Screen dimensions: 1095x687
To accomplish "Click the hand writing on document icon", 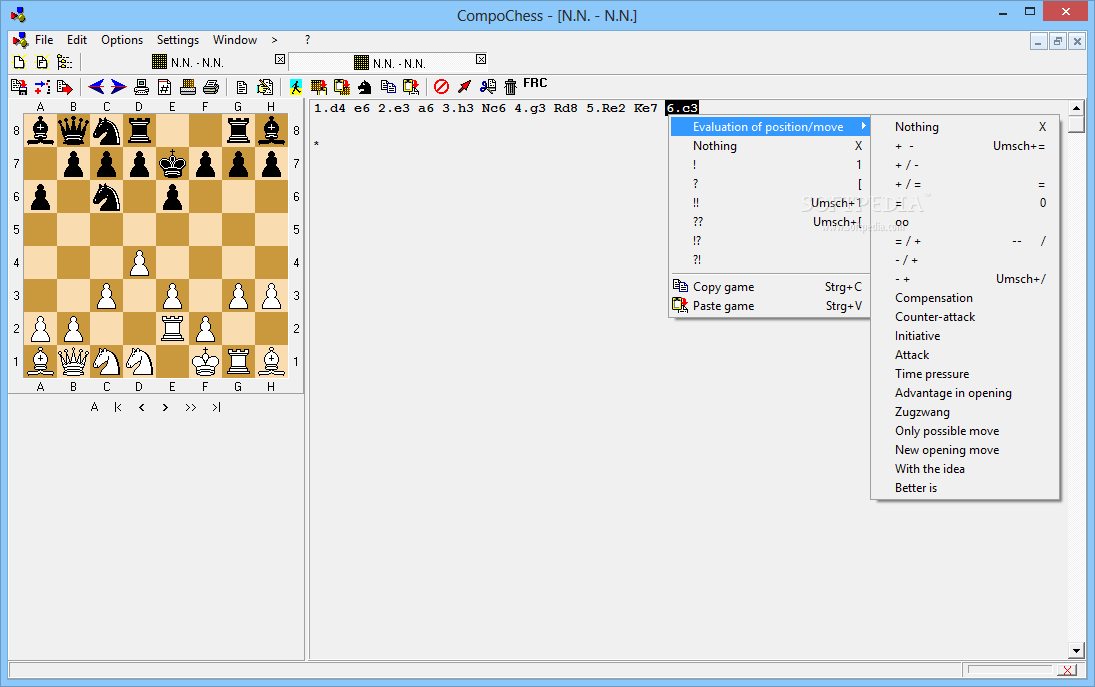I will pyautogui.click(x=265, y=87).
